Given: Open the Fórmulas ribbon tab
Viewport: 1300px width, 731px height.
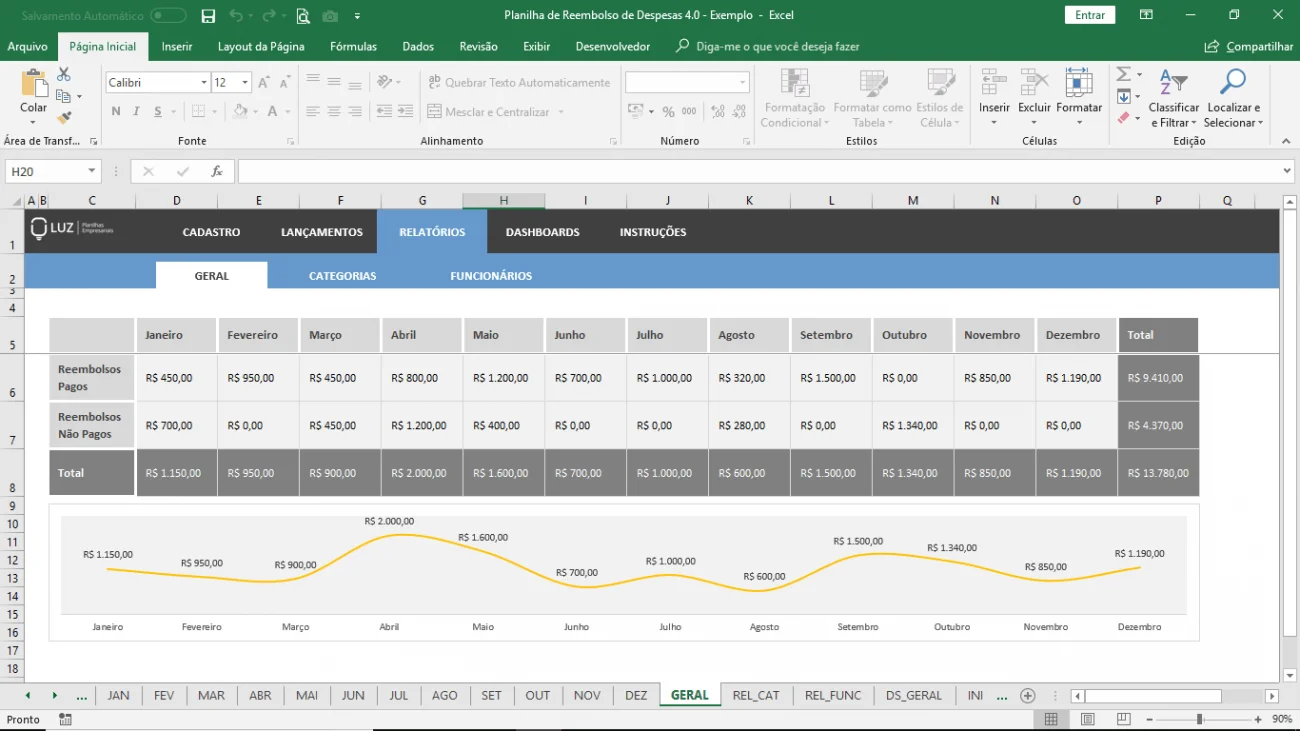Looking at the screenshot, I should [x=353, y=47].
